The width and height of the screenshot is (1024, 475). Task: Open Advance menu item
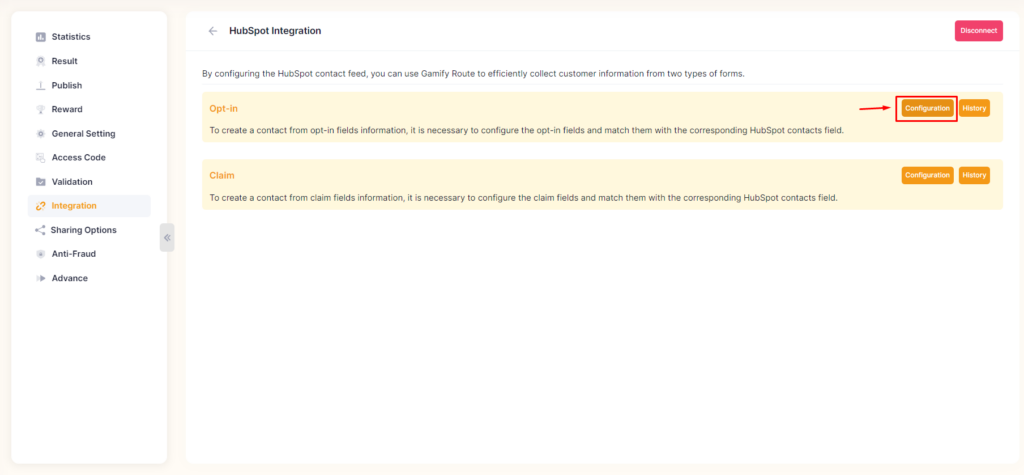pyautogui.click(x=89, y=278)
